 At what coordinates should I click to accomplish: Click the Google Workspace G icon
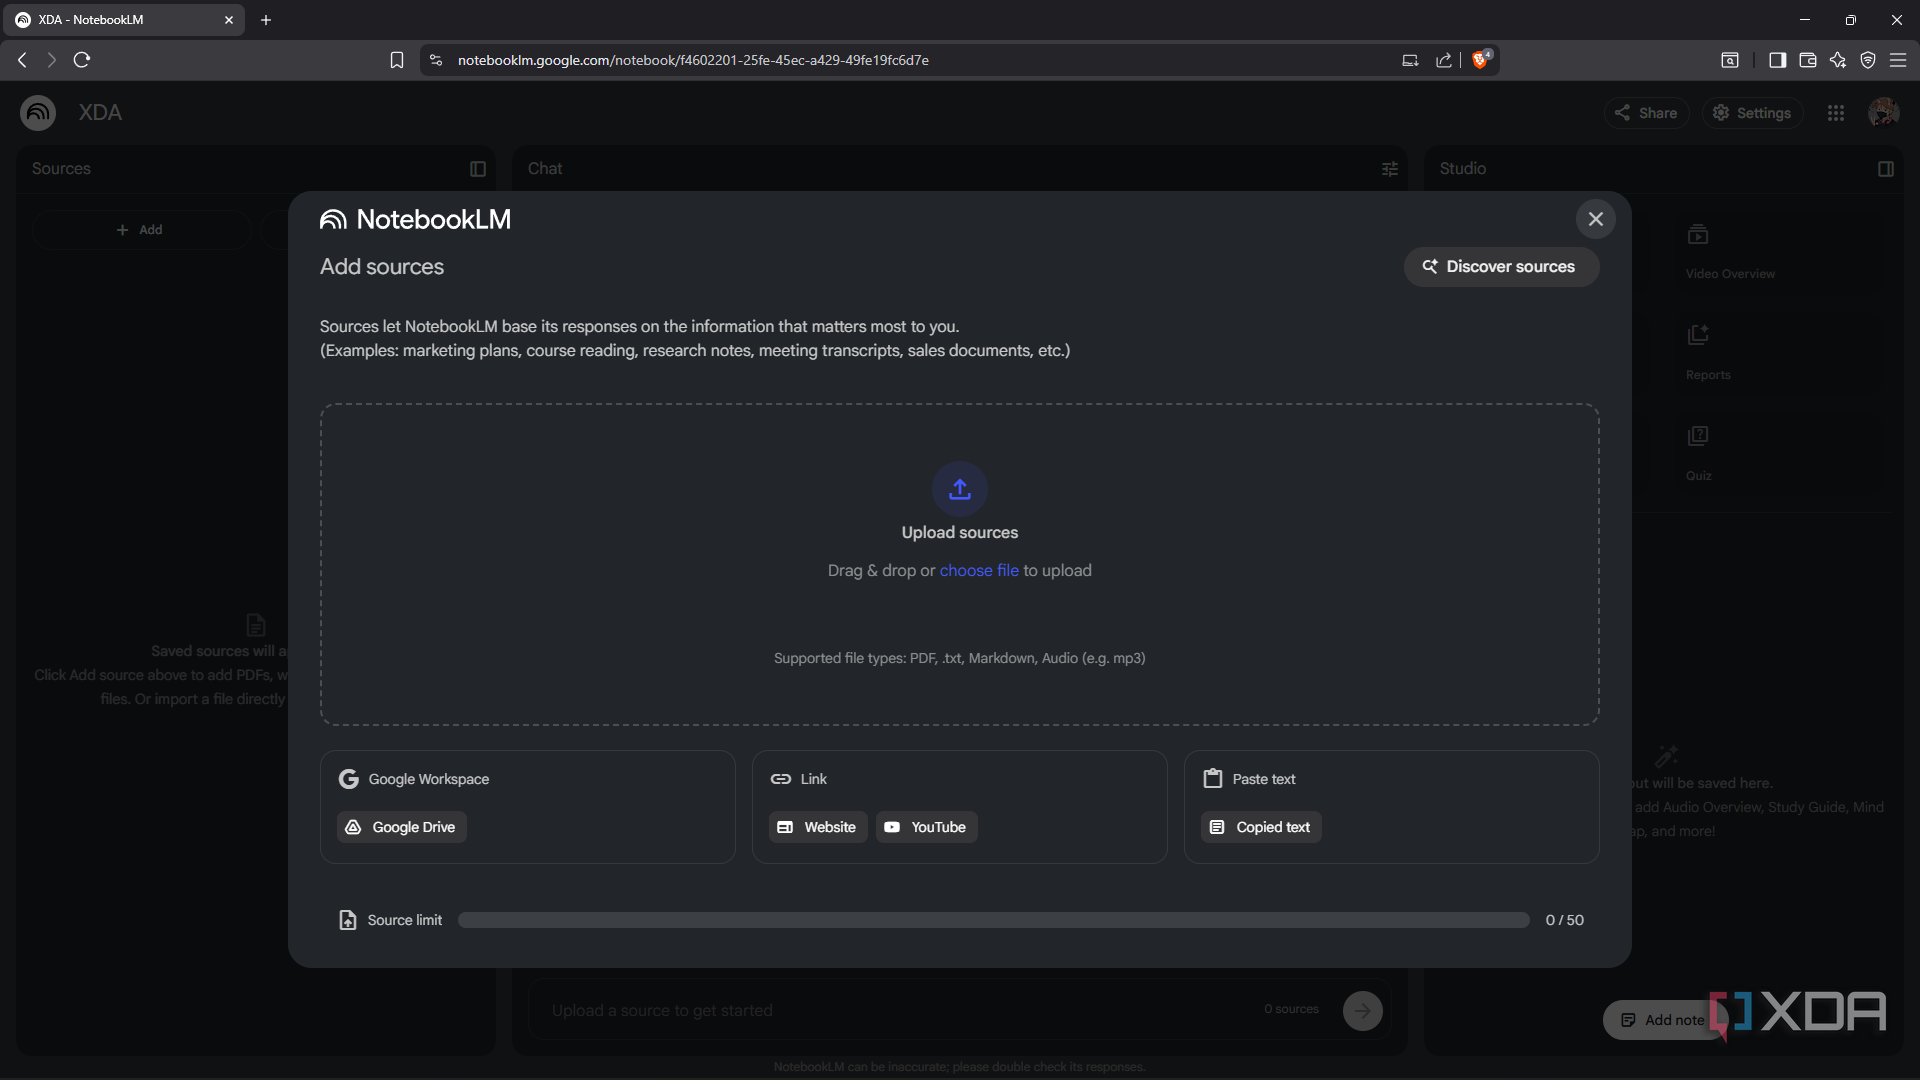[x=348, y=779]
